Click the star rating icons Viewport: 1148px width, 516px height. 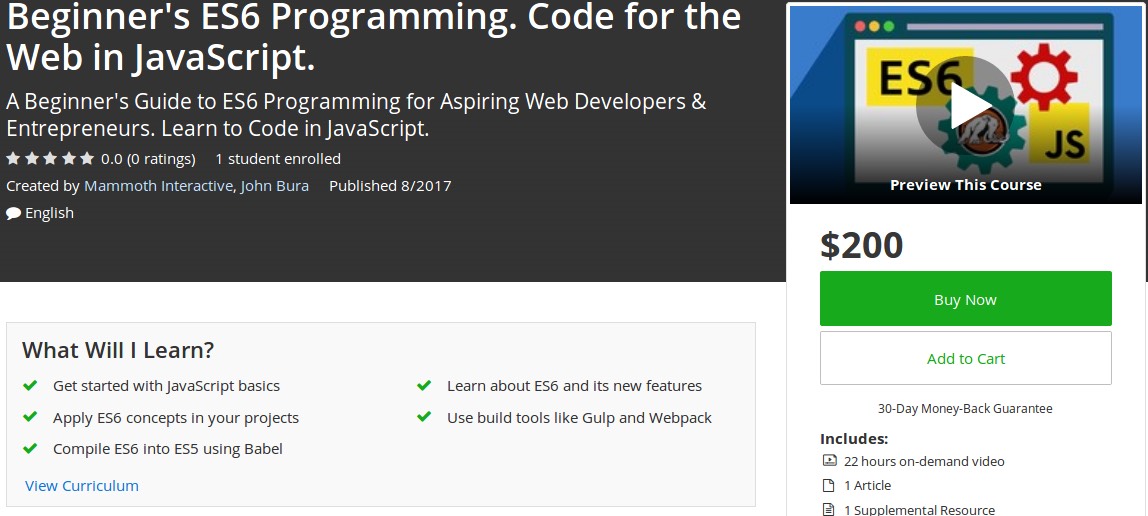coord(50,159)
